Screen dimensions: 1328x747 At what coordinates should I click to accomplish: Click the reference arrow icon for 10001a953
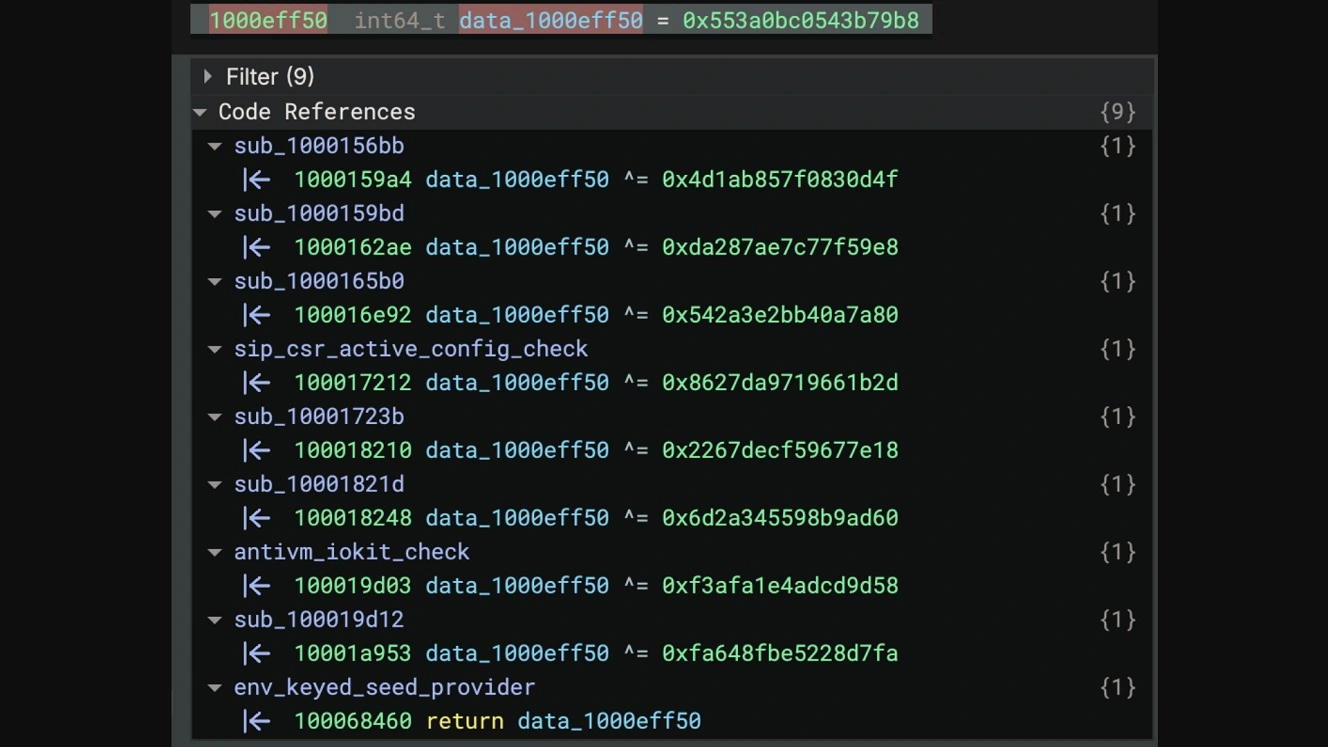click(257, 653)
